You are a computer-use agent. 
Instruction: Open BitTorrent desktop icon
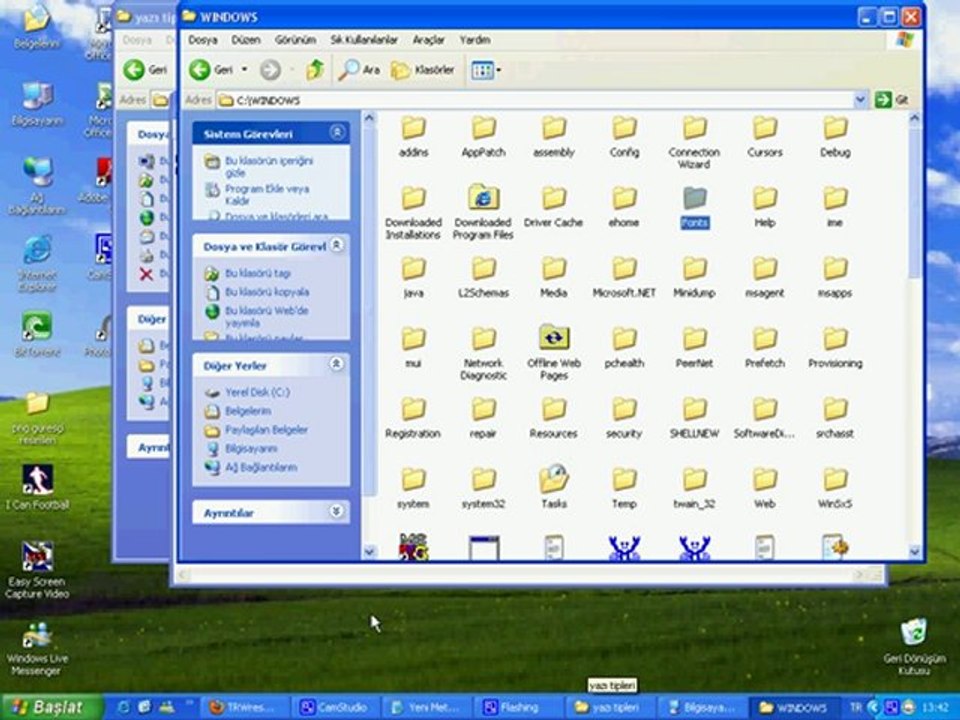(x=37, y=334)
